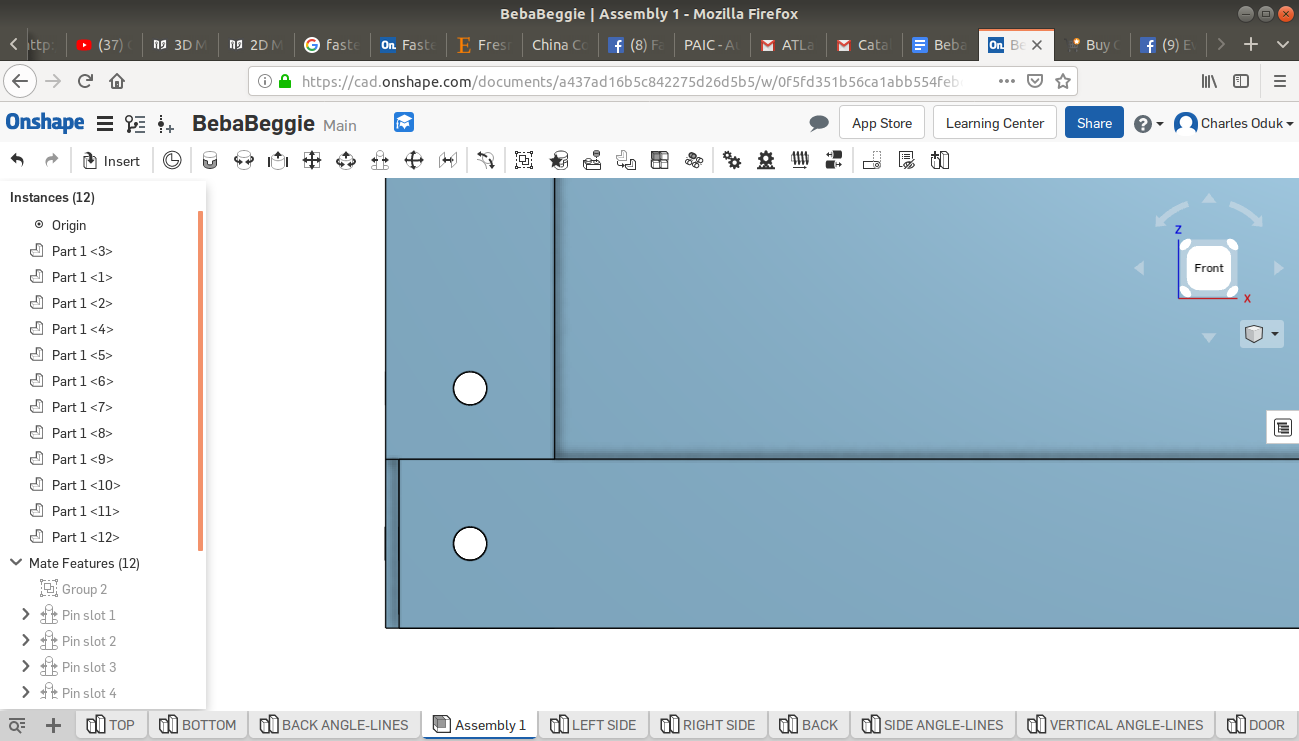Expand the Mate Features list
This screenshot has width=1299, height=741.
coord(16,563)
